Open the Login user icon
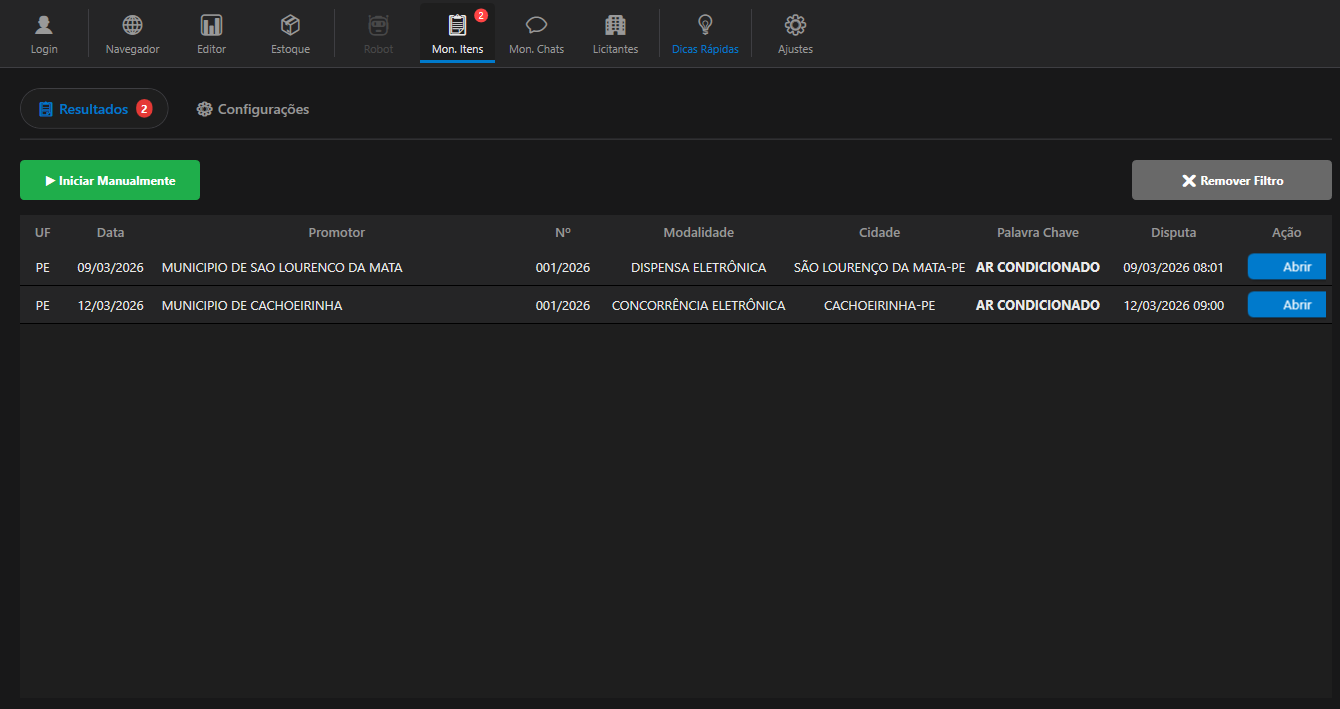The image size is (1340, 709). click(44, 26)
